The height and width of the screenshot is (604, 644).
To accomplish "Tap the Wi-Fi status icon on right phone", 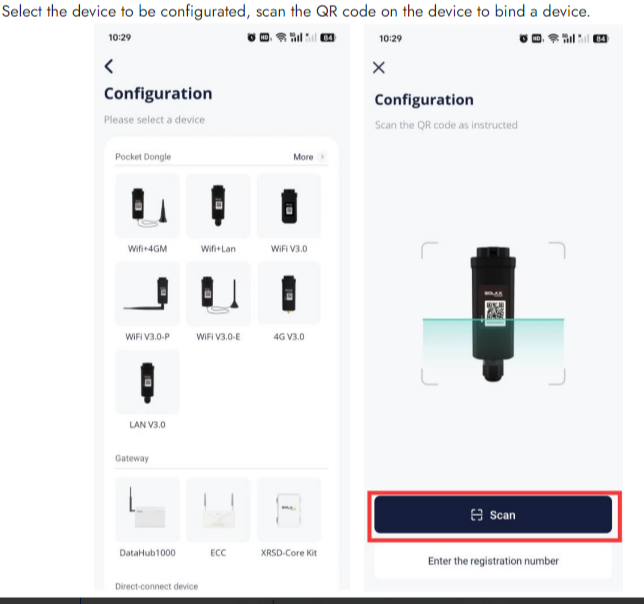I will (x=553, y=39).
